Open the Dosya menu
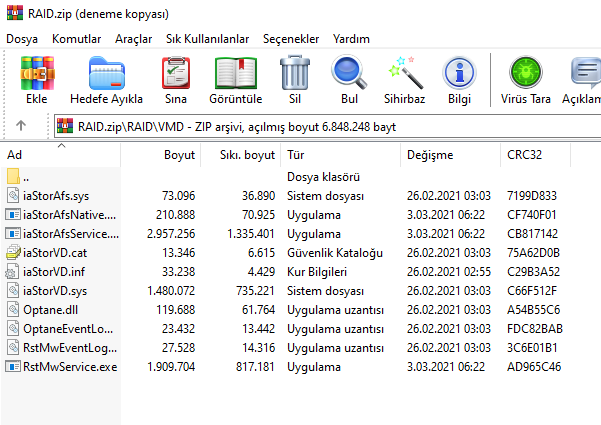Screen dimensions: 601x425 [22, 39]
